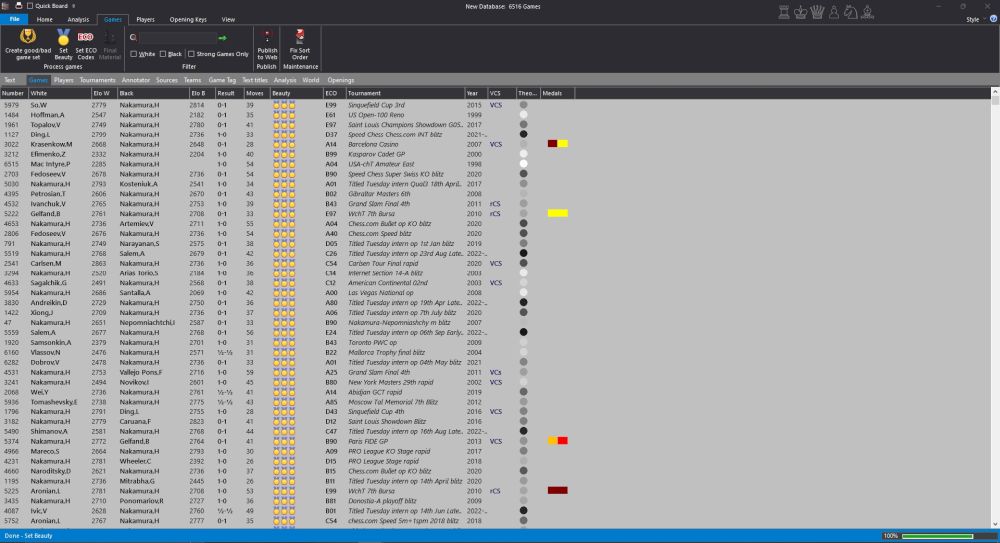Toggle the Strong Games Only checkbox
This screenshot has width=1000, height=543.
coord(190,54)
